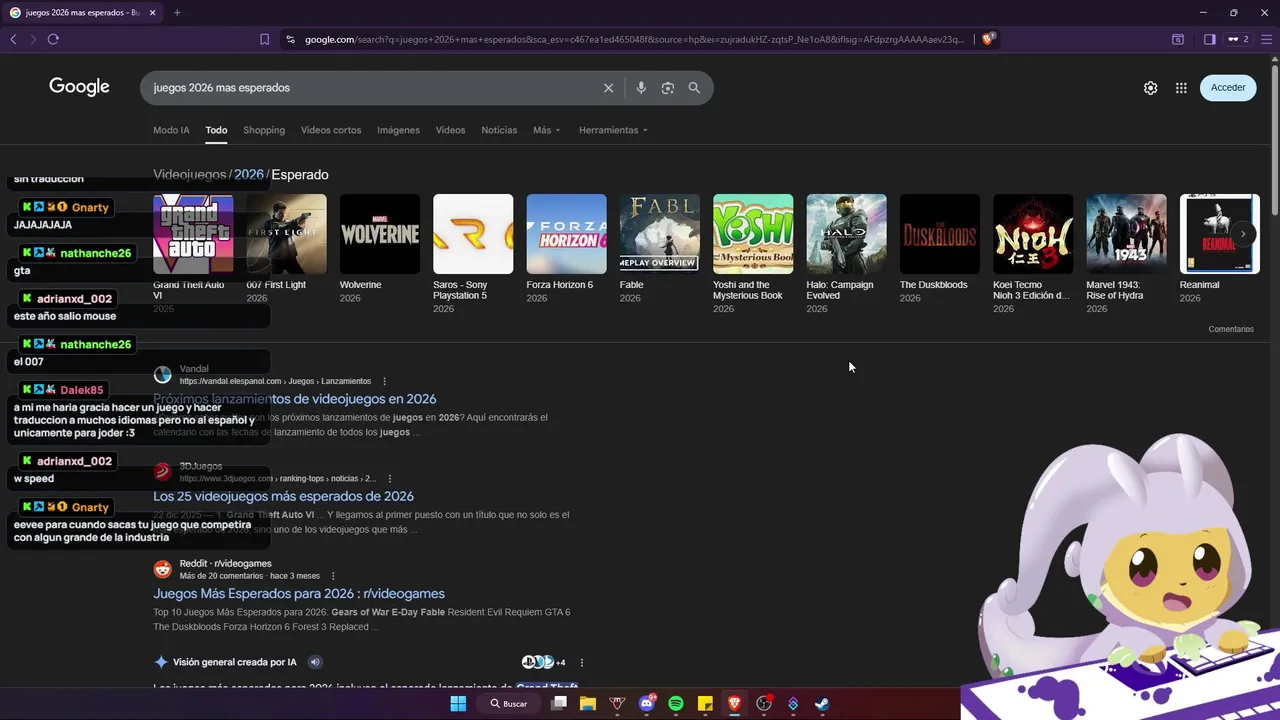This screenshot has width=1280, height=720.
Task: Open more options for the AI overview
Action: pos(581,662)
